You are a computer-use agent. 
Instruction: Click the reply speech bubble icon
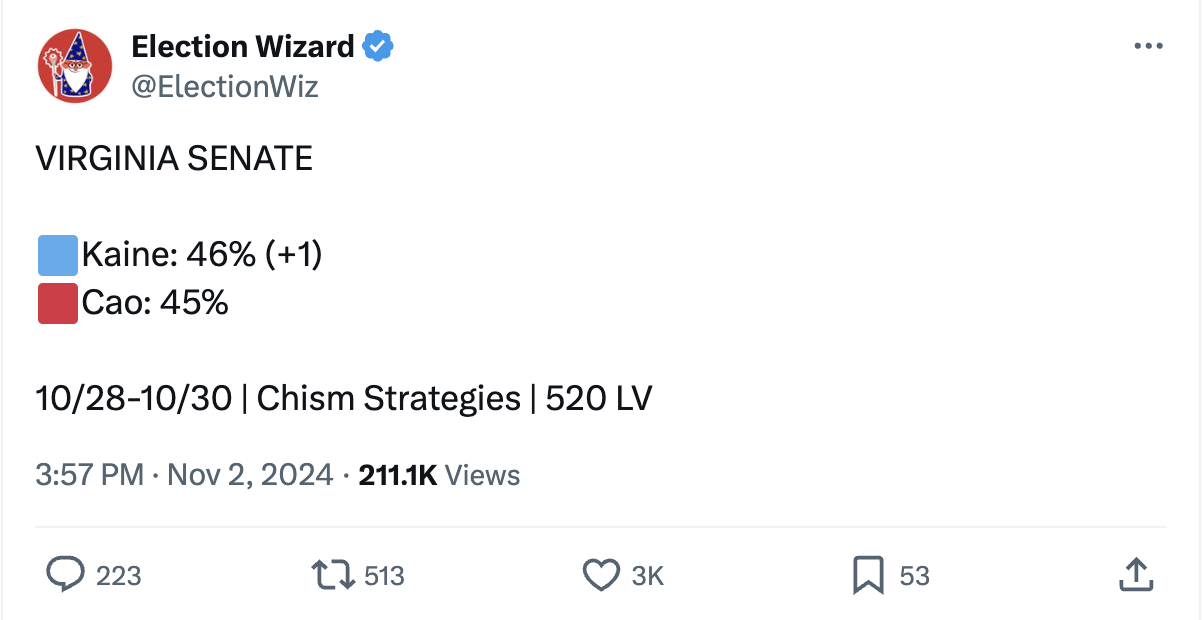point(66,574)
